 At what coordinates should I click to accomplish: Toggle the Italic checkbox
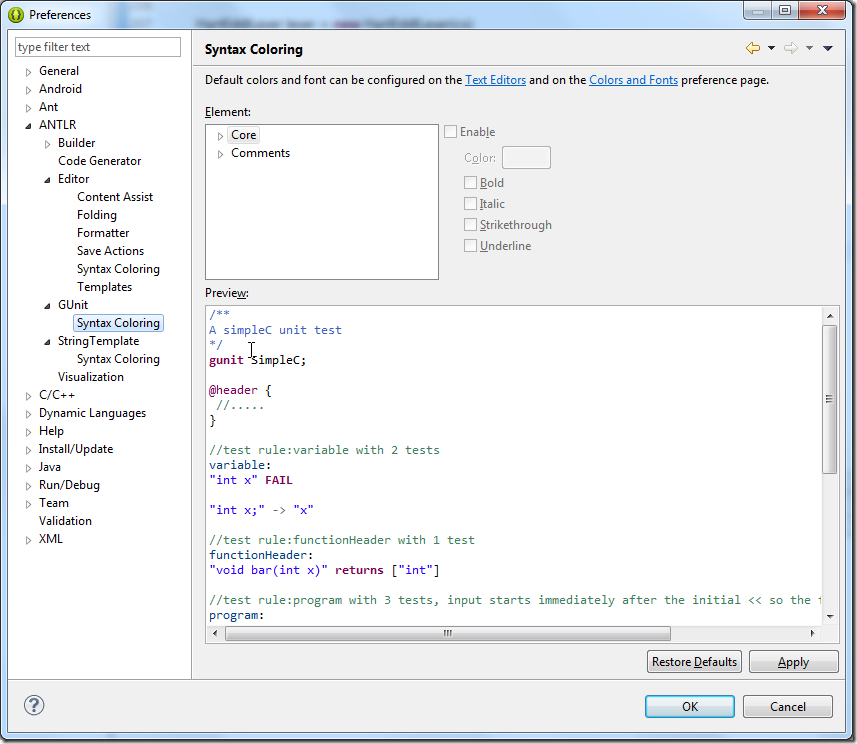(470, 204)
